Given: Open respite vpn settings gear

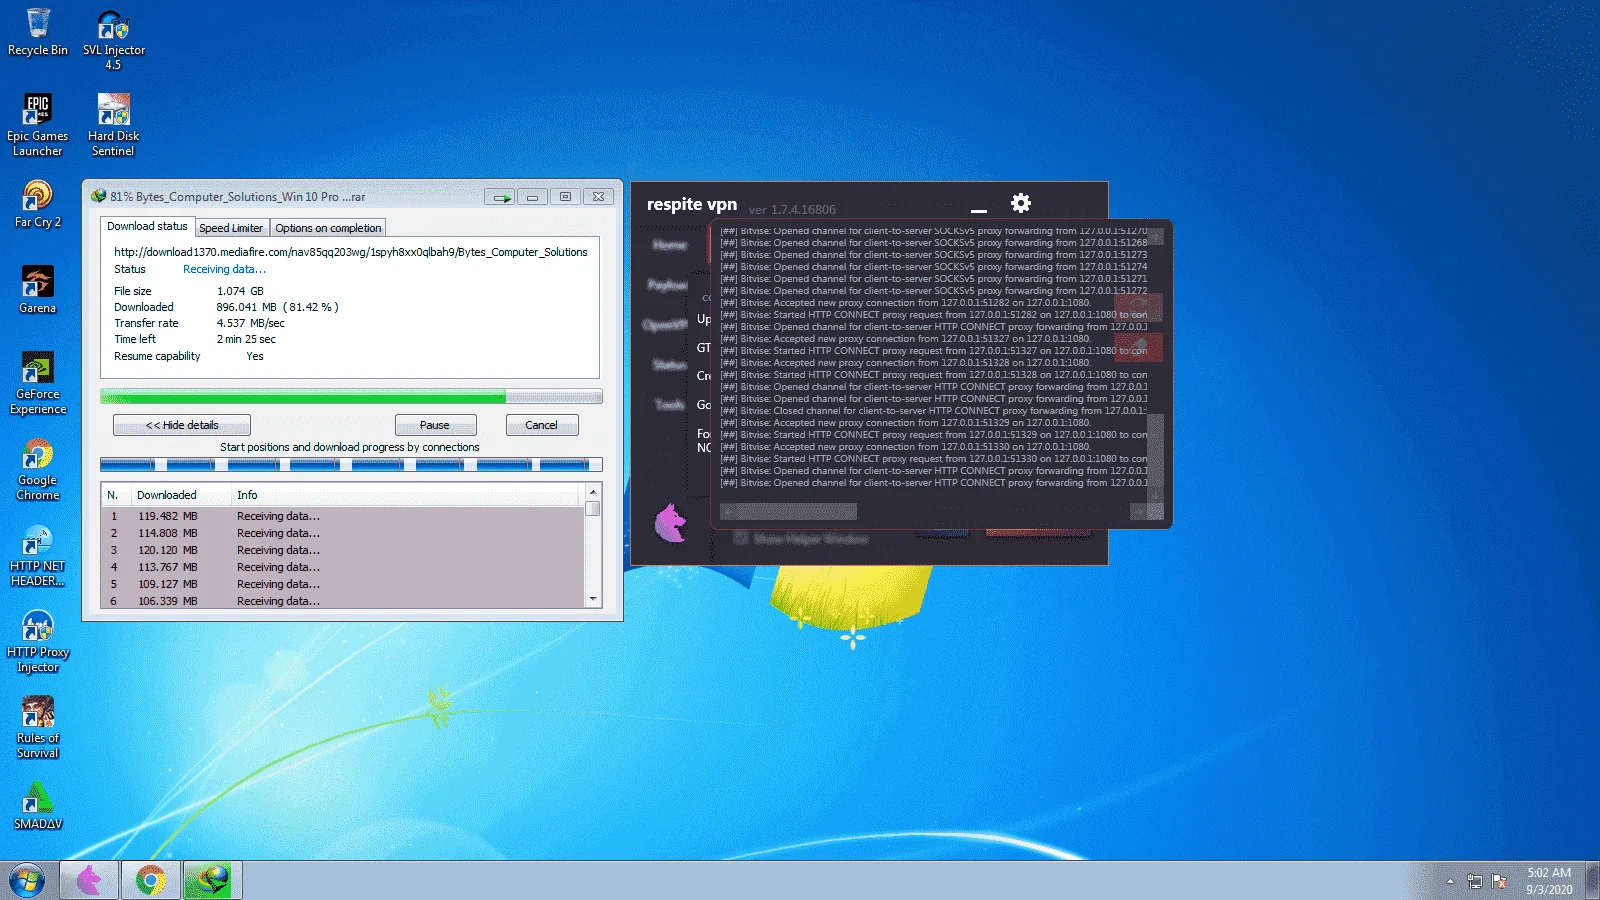Looking at the screenshot, I should tap(1020, 203).
